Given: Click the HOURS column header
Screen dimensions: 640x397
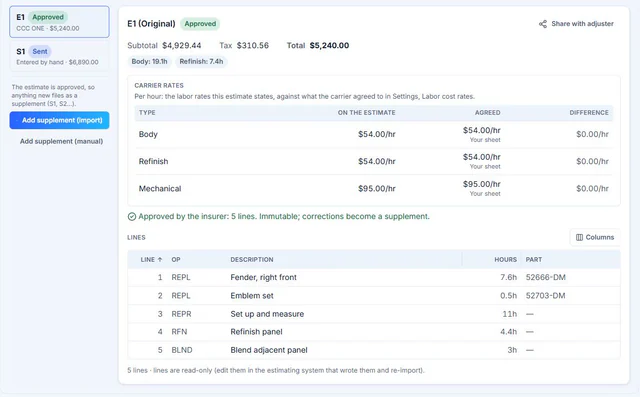Looking at the screenshot, I should pos(506,259).
